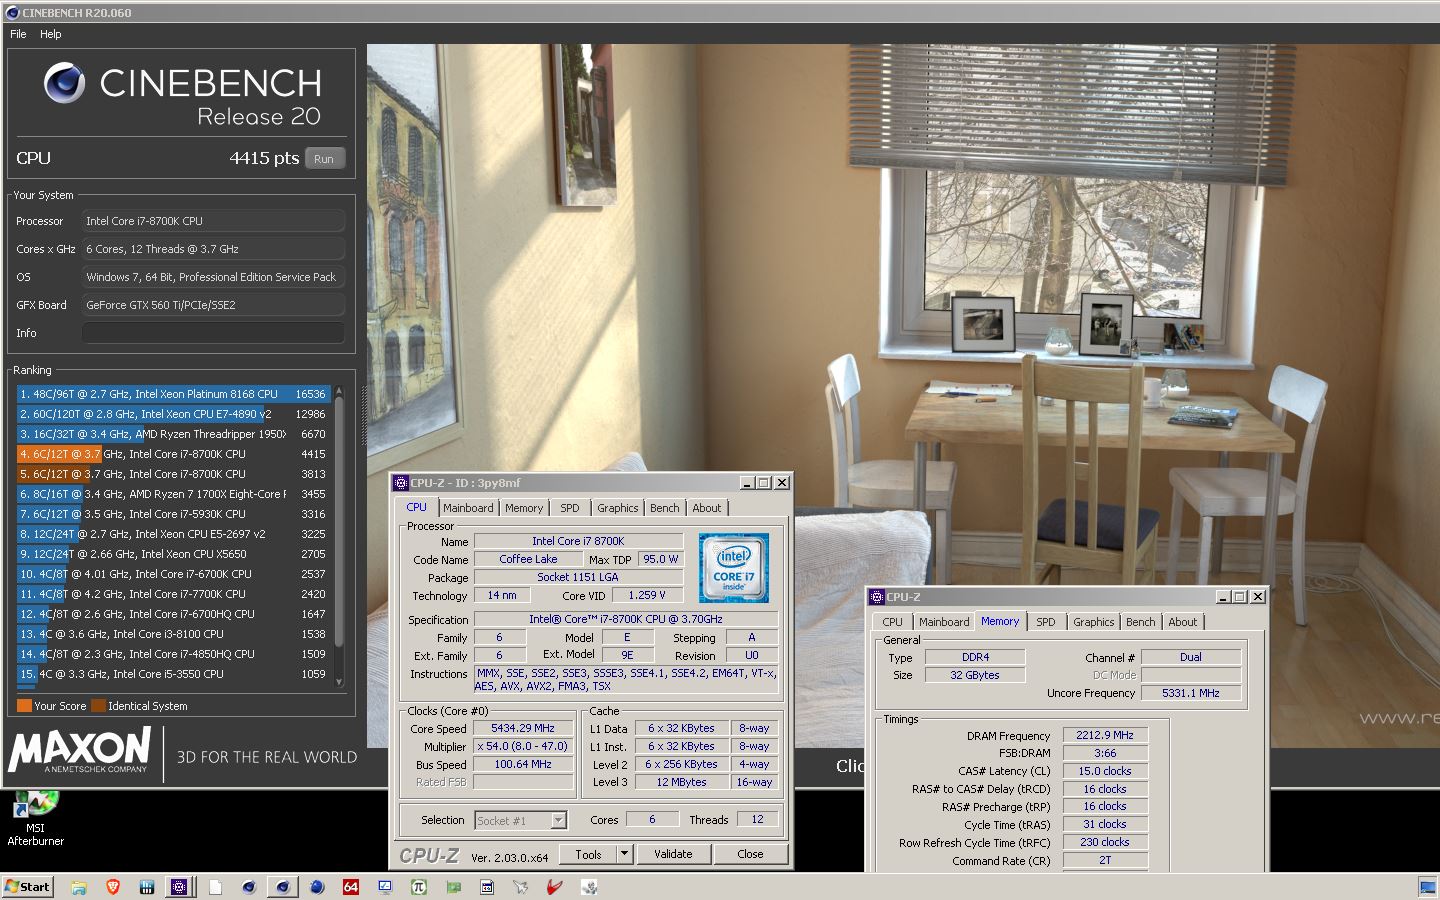The width and height of the screenshot is (1440, 900).
Task: Click CPU-Z ID window title icon
Action: point(401,483)
